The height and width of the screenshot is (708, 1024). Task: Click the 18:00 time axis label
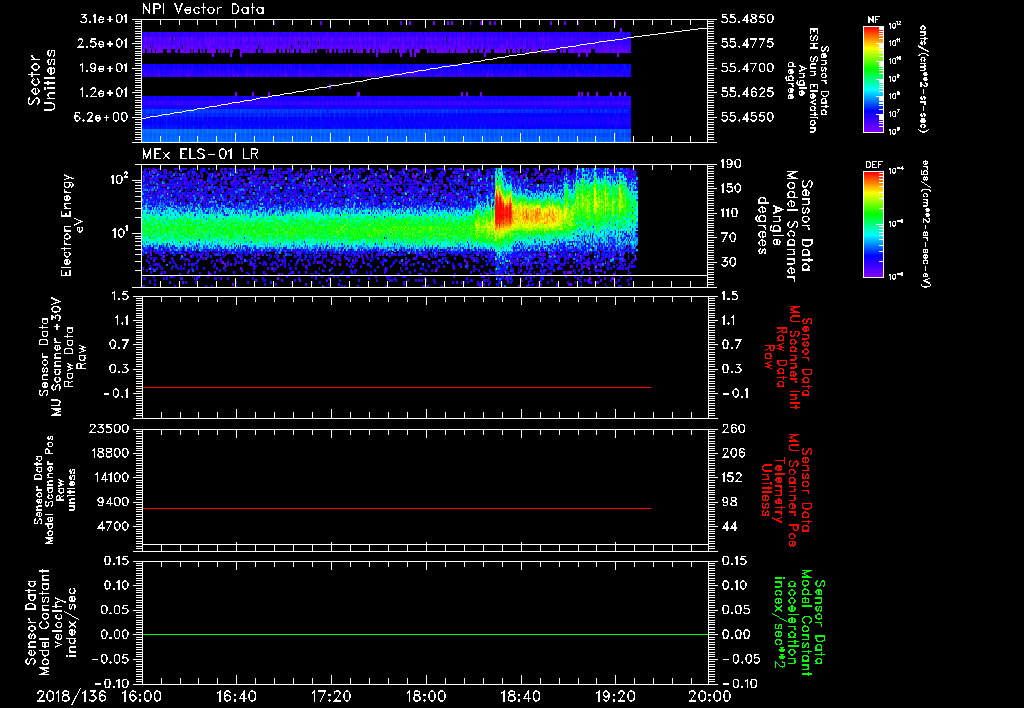pos(426,696)
